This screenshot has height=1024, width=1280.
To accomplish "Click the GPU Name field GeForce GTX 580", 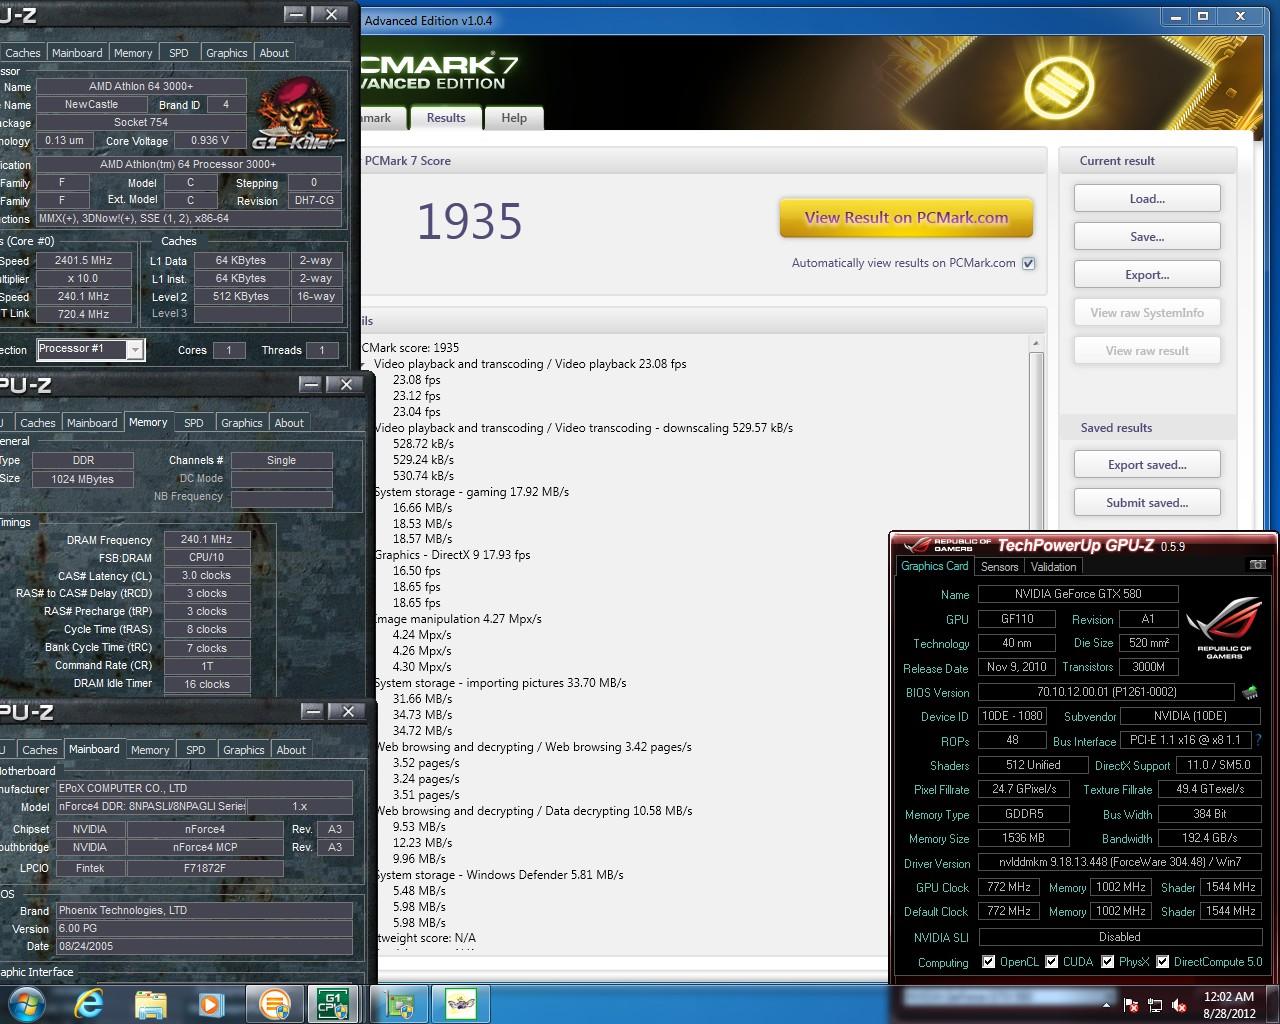I will coord(1077,593).
